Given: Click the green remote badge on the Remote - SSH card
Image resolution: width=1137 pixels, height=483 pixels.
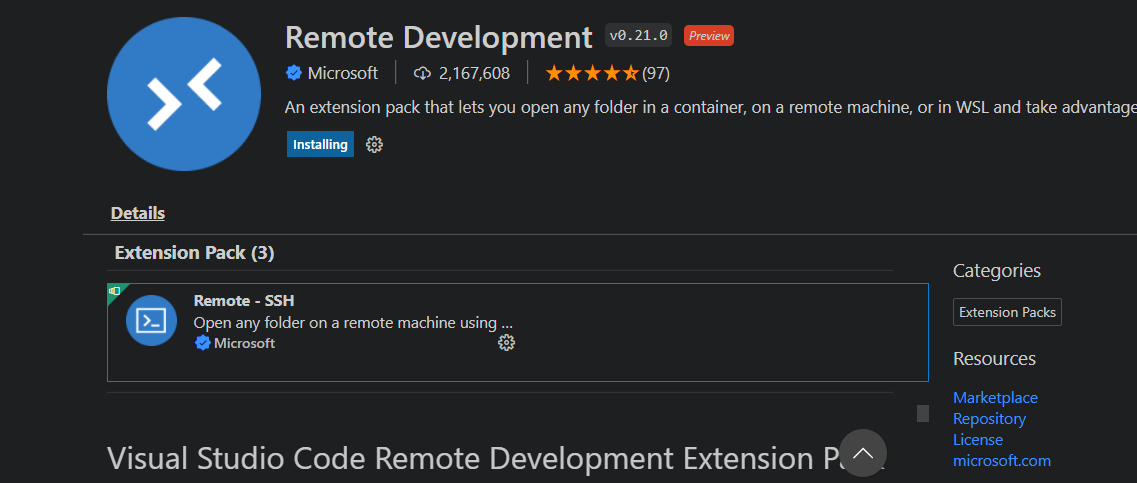Looking at the screenshot, I should 115,290.
